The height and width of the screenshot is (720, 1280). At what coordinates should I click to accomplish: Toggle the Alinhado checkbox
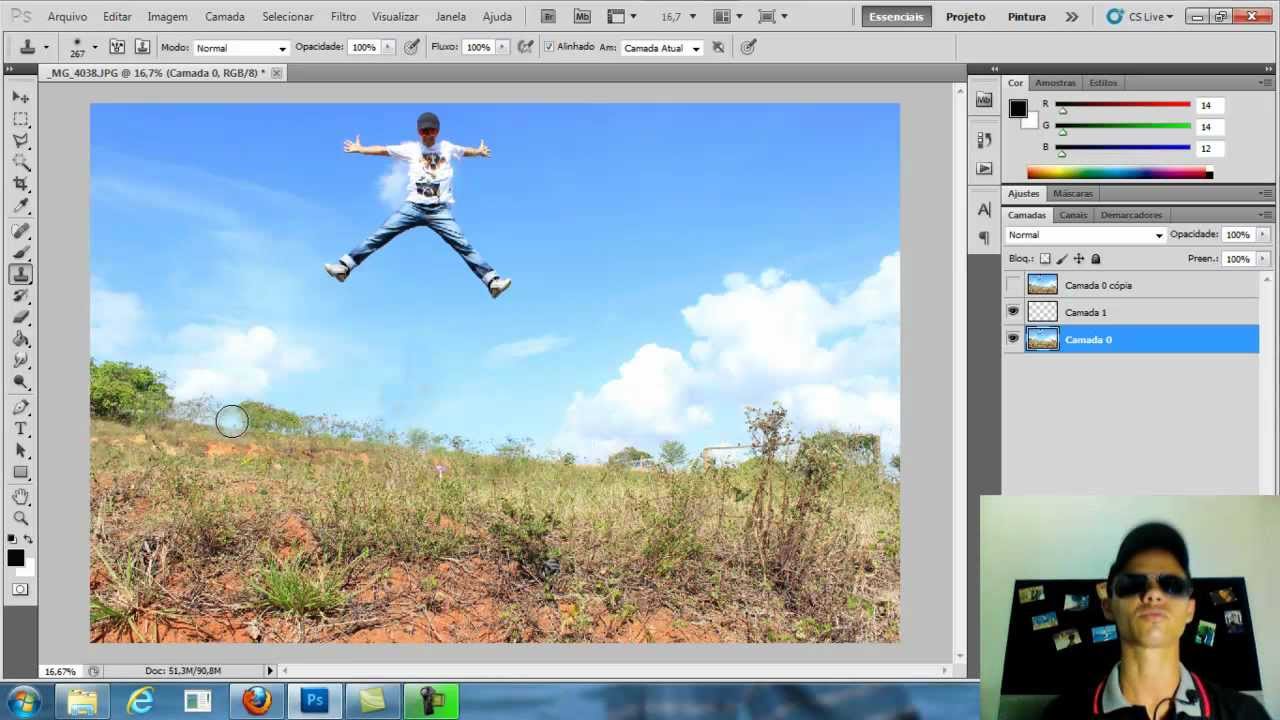(549, 47)
